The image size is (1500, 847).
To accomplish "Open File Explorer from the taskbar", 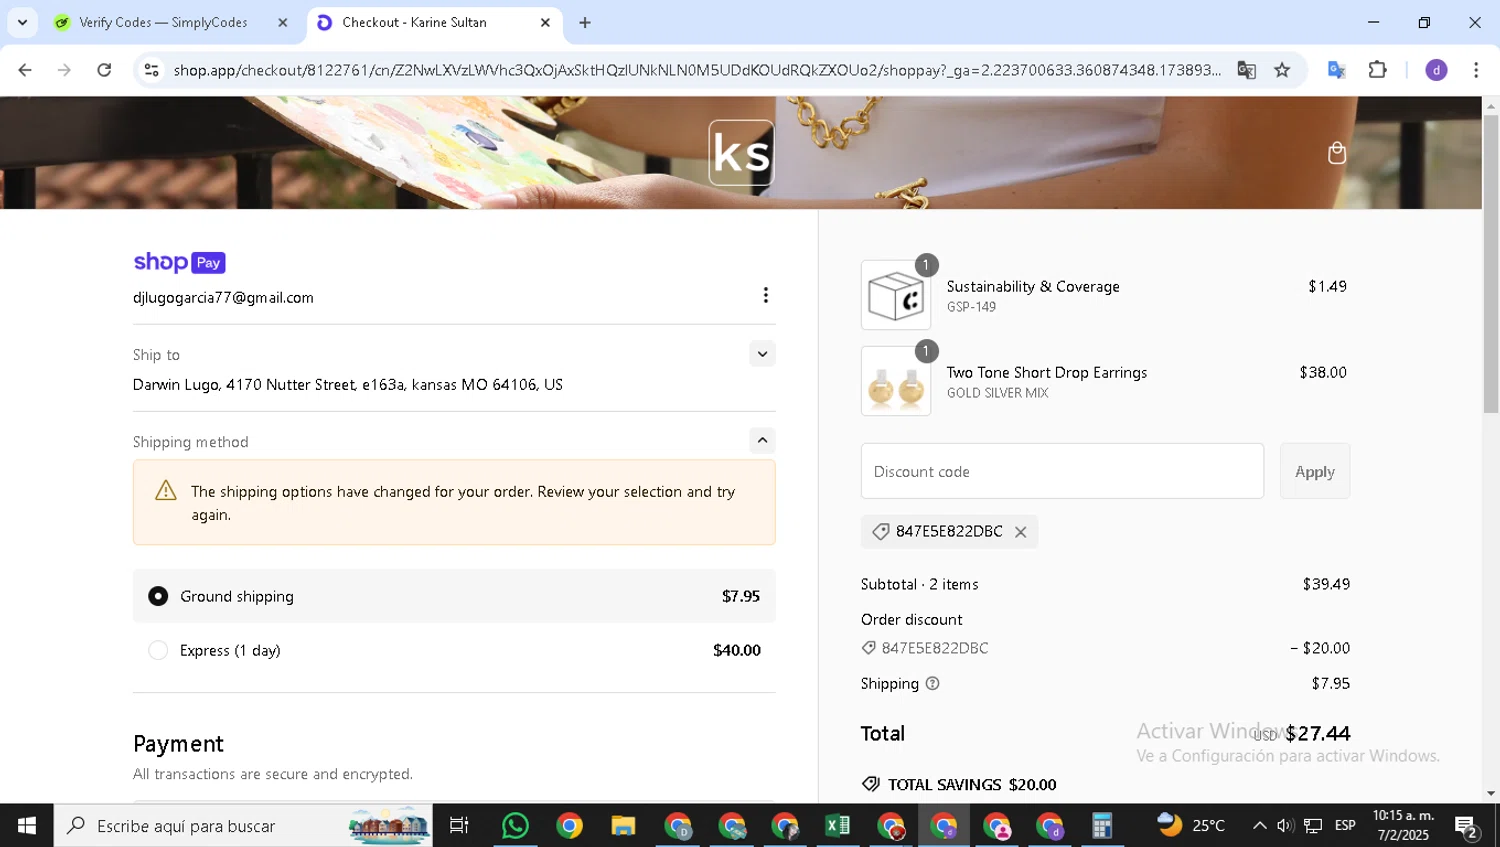I will 623,826.
